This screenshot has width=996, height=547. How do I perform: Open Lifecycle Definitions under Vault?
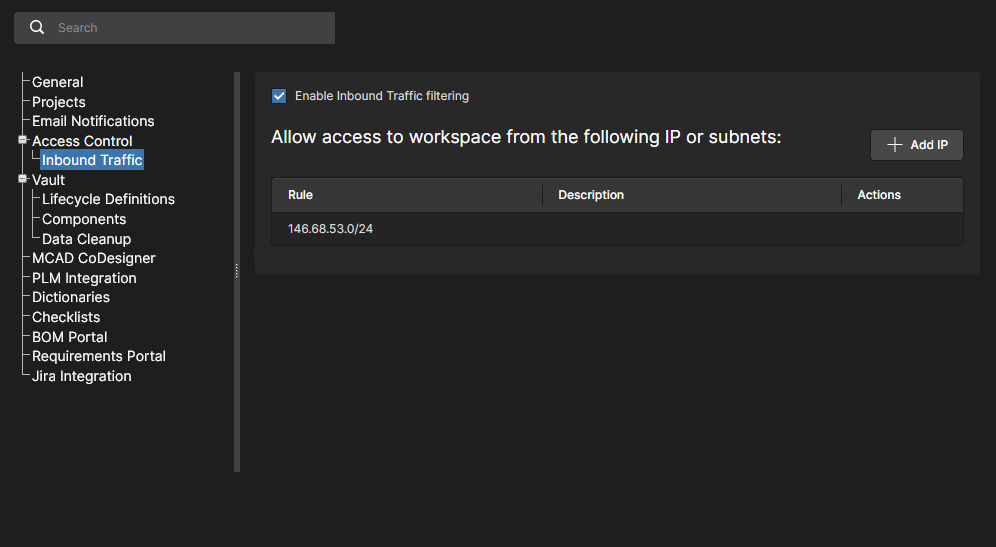(108, 199)
